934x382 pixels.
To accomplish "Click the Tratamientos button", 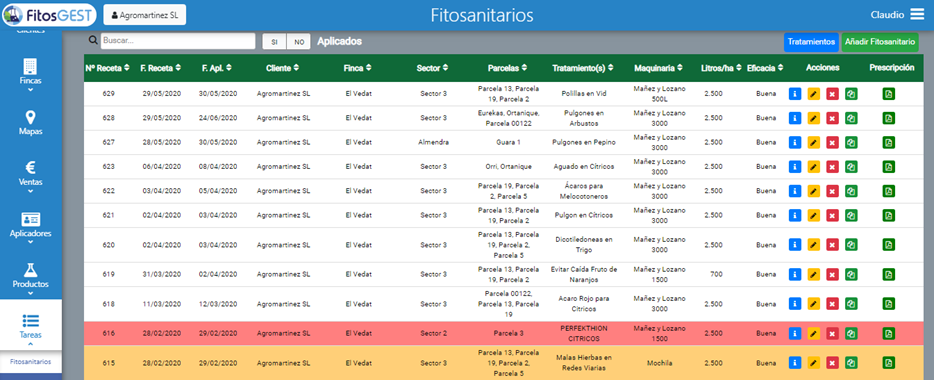I will 811,42.
